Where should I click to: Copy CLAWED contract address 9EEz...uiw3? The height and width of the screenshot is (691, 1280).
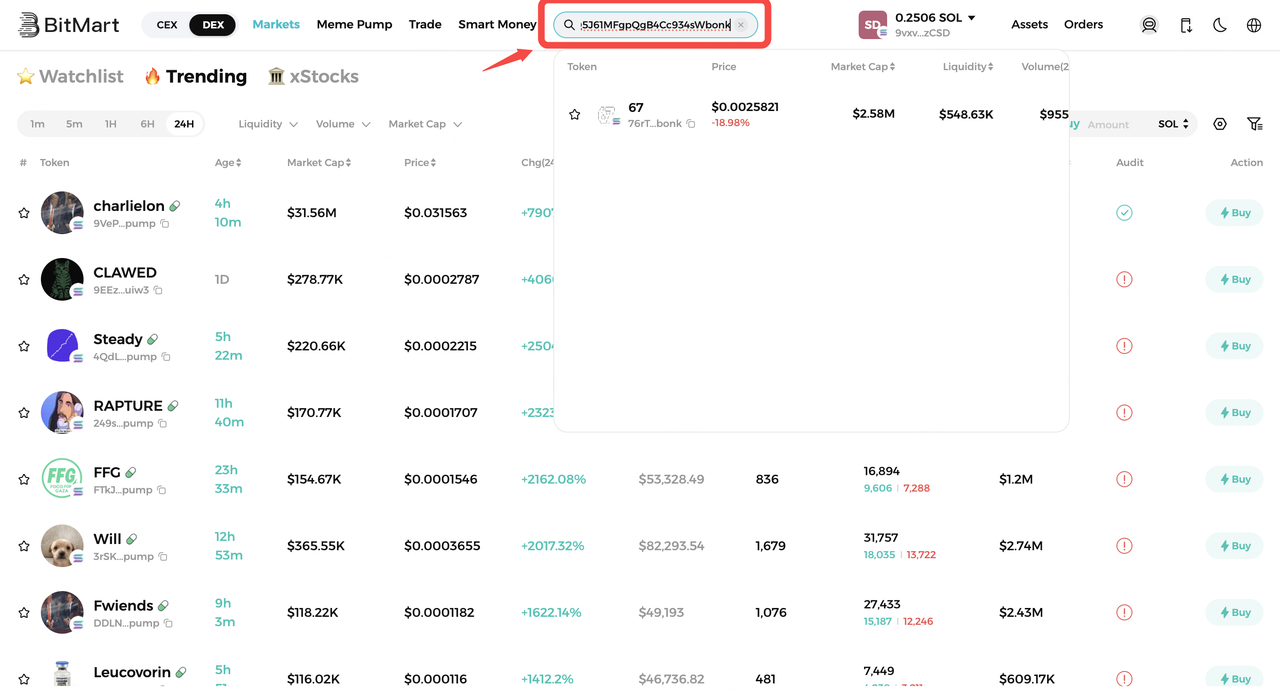tap(158, 290)
